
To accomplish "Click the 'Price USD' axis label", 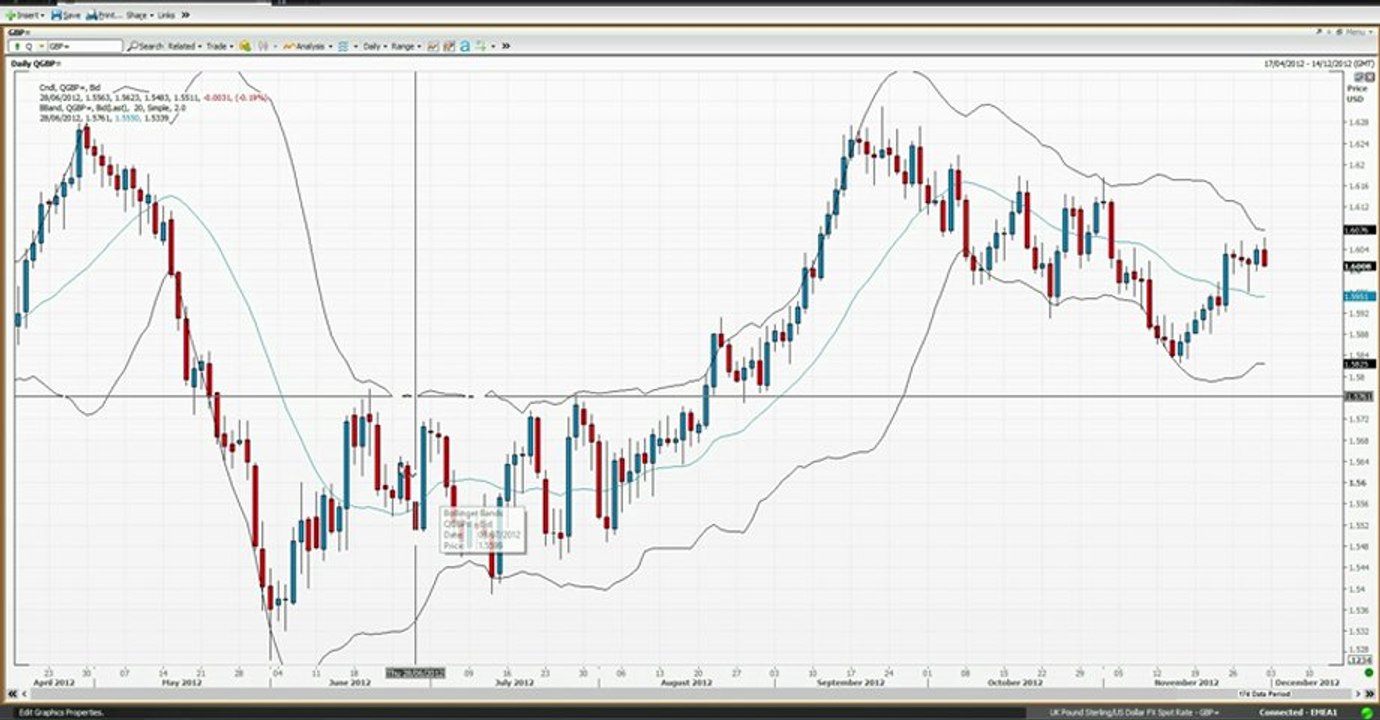I will click(x=1356, y=94).
